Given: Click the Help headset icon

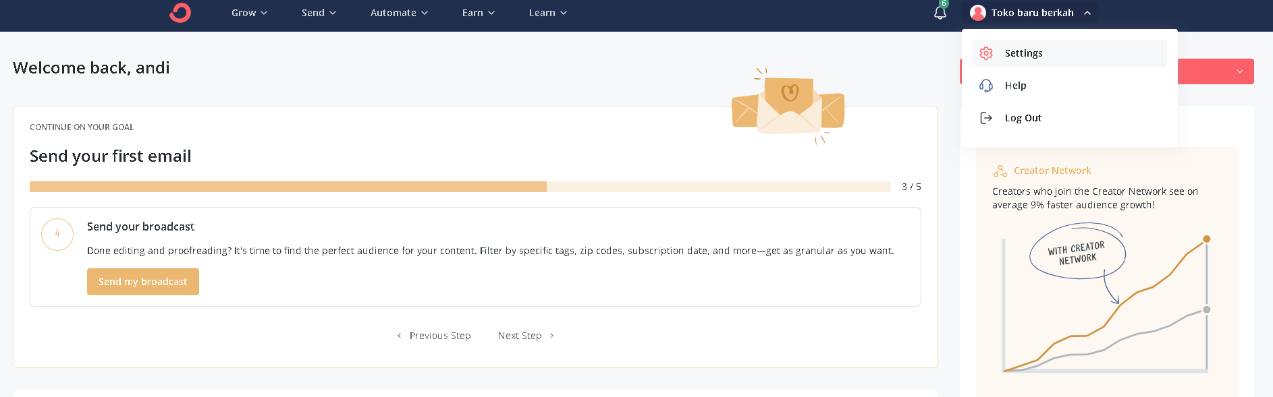Looking at the screenshot, I should (x=986, y=86).
